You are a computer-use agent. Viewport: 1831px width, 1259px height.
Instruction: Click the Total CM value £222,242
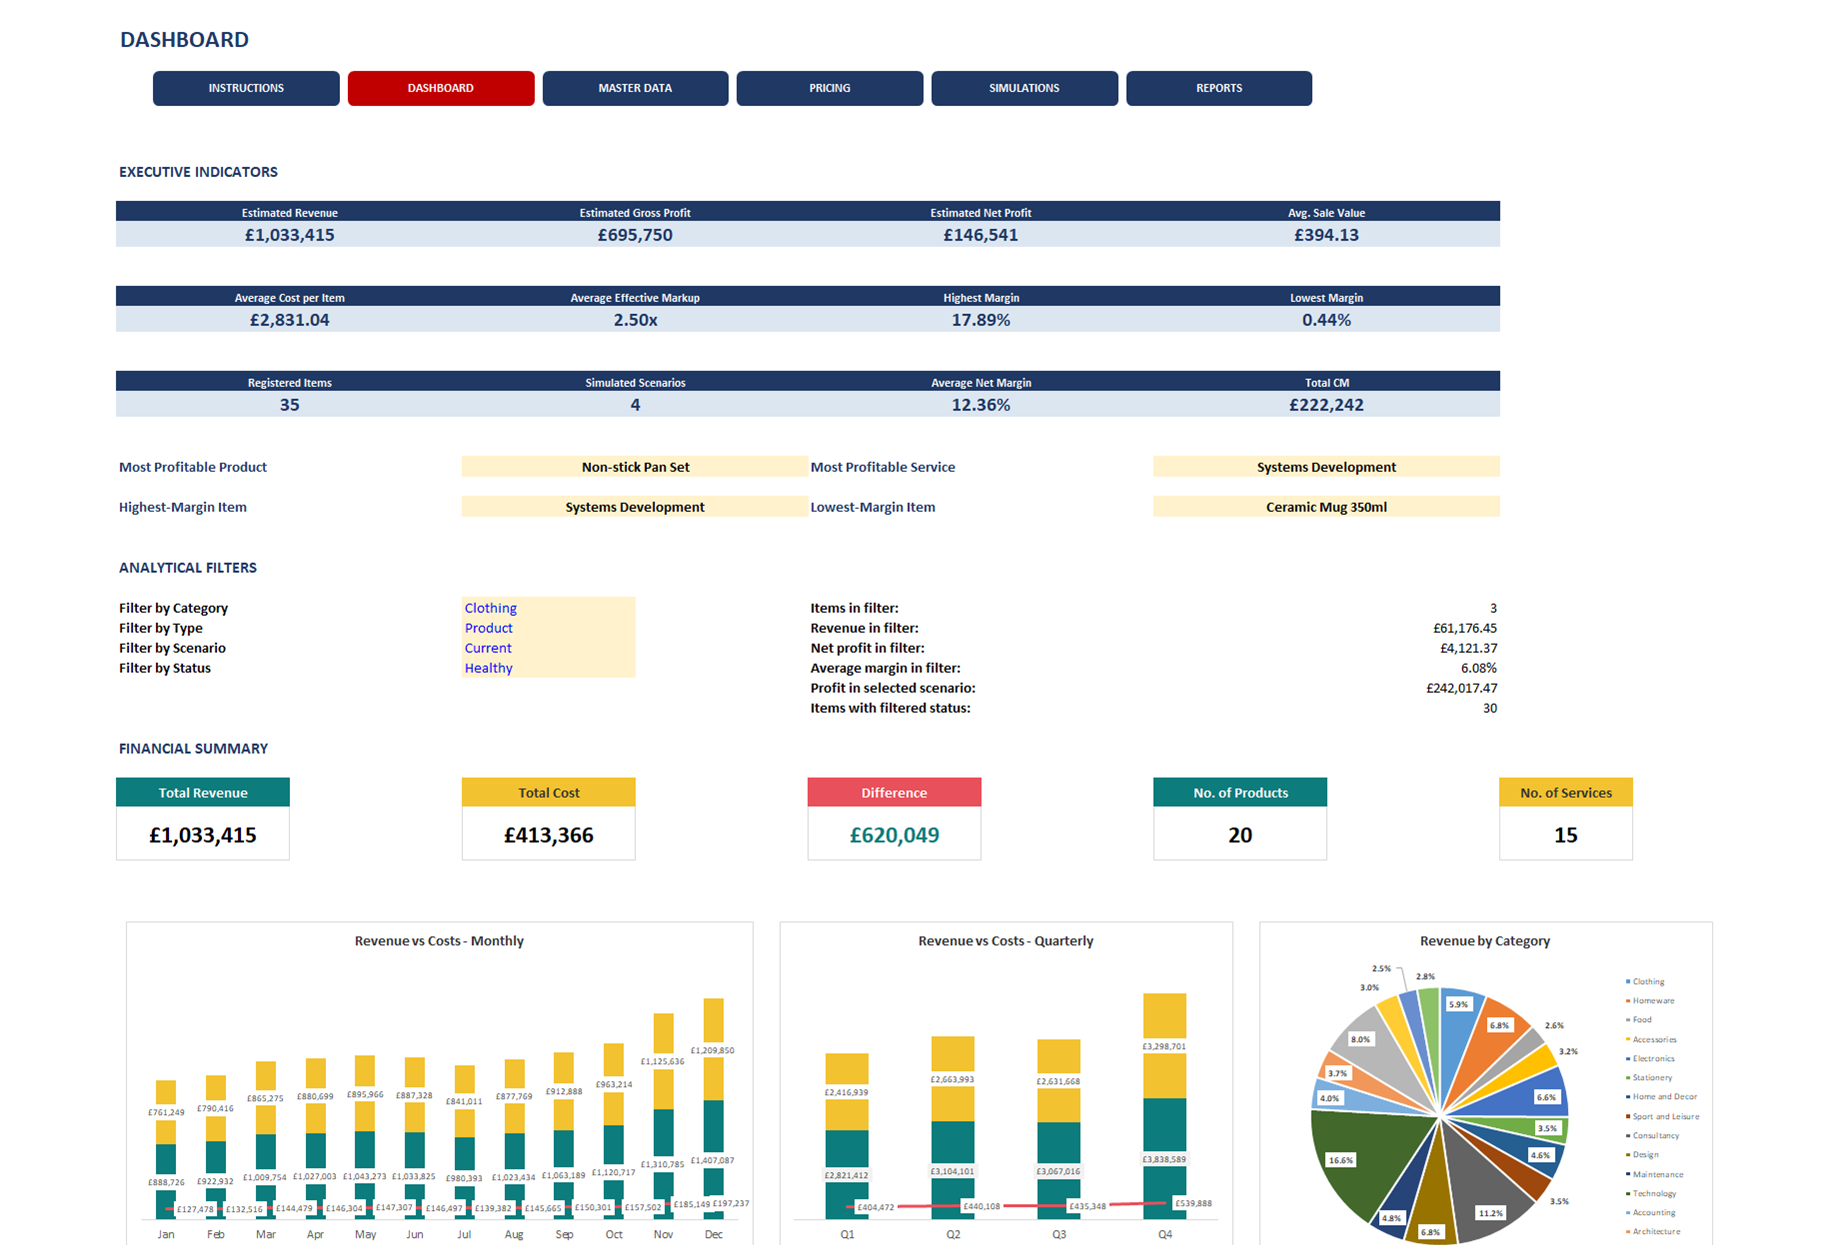tap(1326, 405)
